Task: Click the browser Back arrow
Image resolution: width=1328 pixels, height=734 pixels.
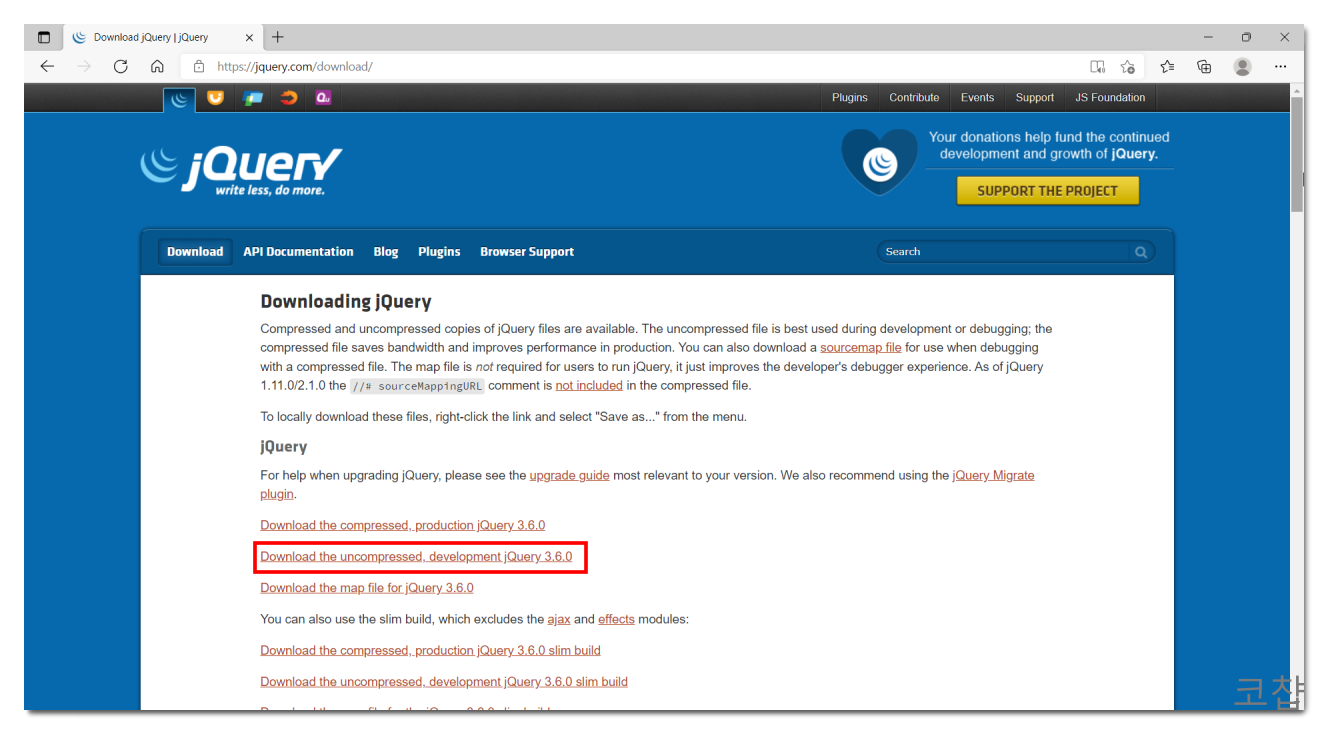Action: 47,66
